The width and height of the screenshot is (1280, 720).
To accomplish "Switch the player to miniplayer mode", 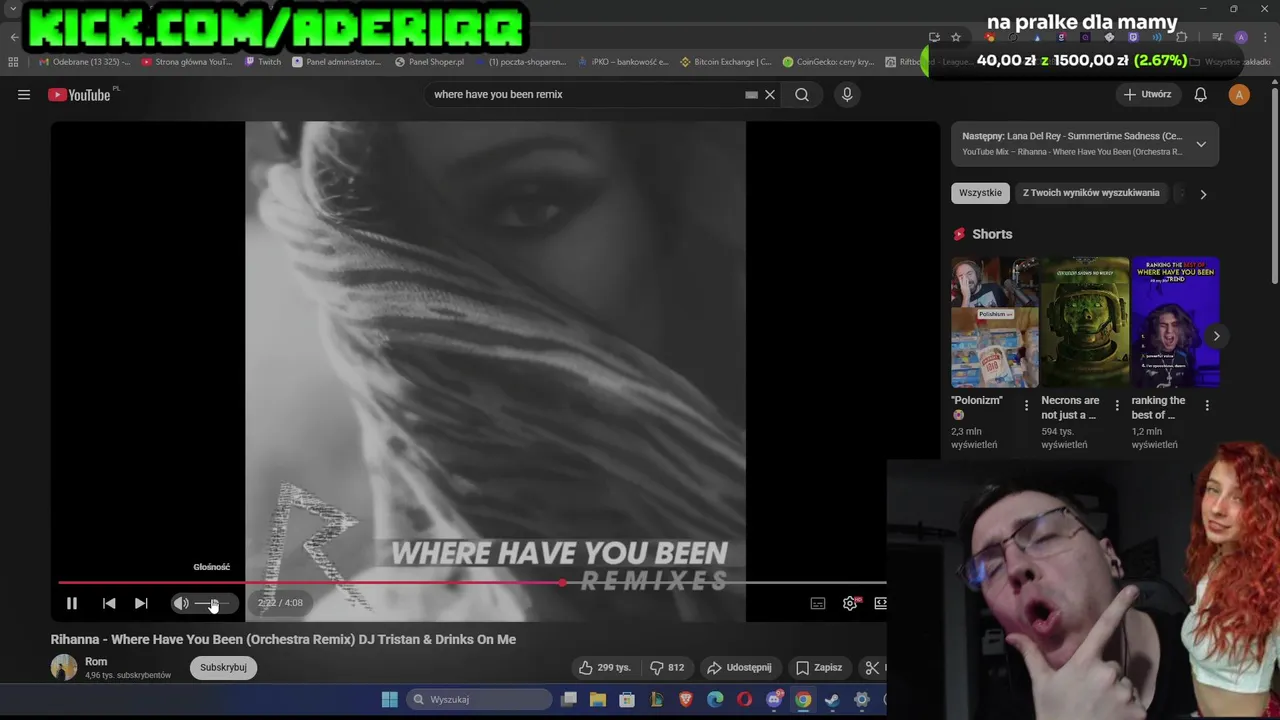I will click(x=880, y=603).
